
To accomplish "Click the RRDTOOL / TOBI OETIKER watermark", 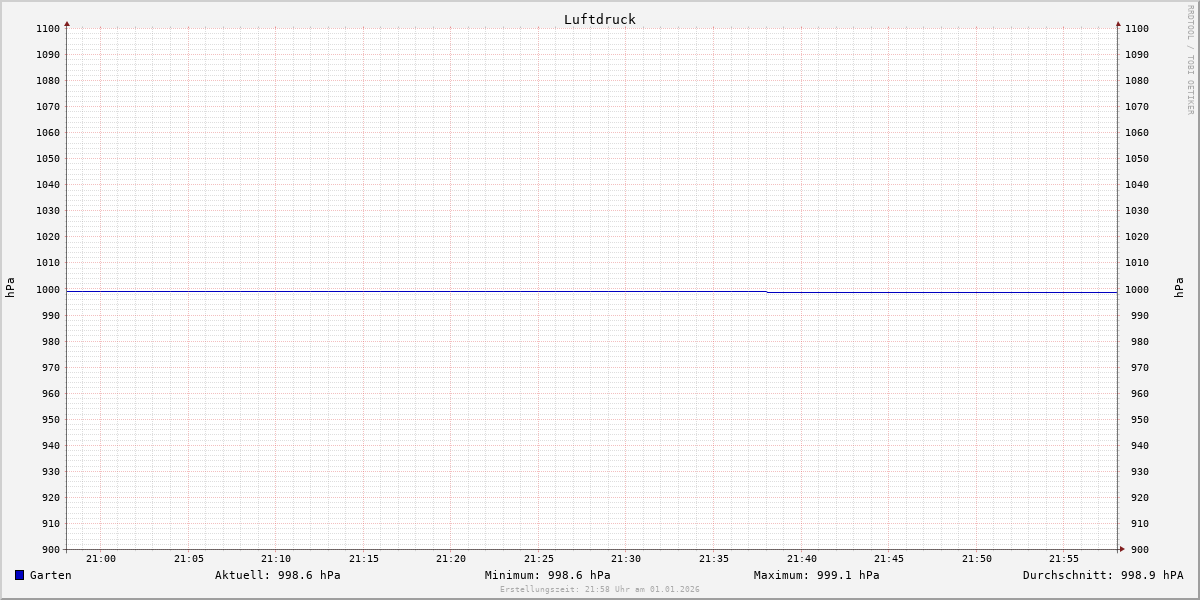I will click(x=1190, y=60).
